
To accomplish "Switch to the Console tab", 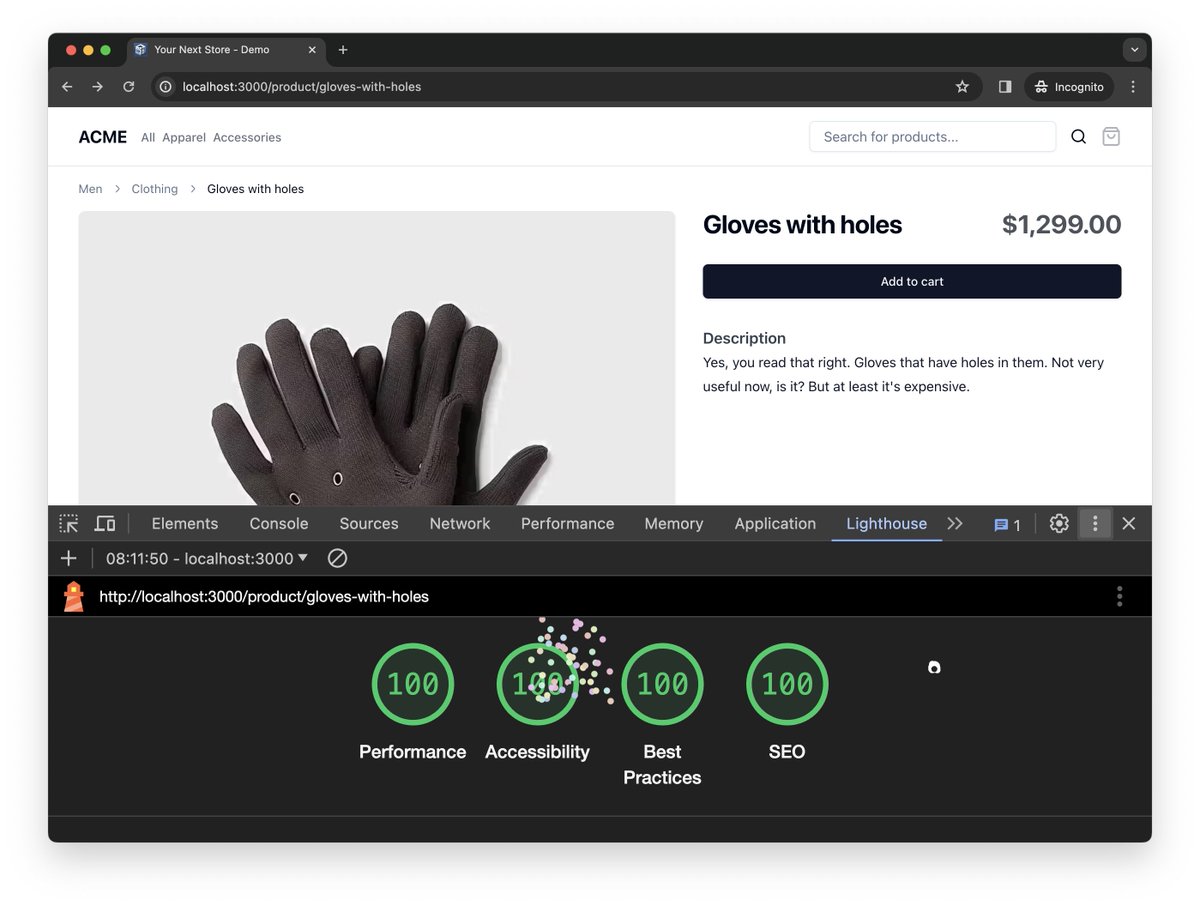I will (x=278, y=523).
